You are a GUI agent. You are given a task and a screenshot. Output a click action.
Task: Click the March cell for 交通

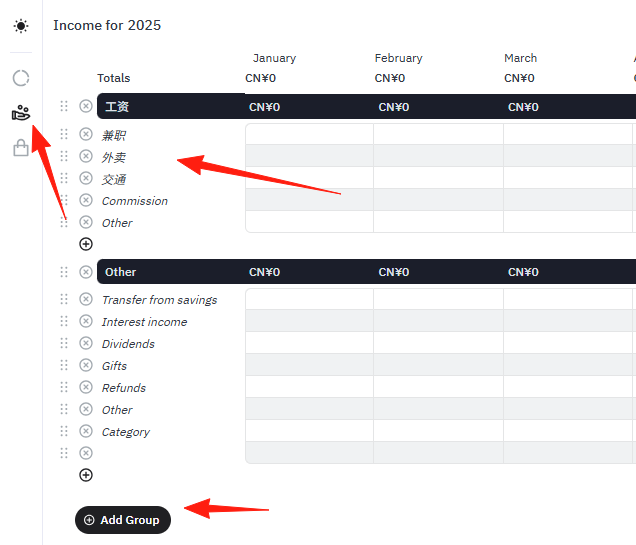(x=568, y=178)
